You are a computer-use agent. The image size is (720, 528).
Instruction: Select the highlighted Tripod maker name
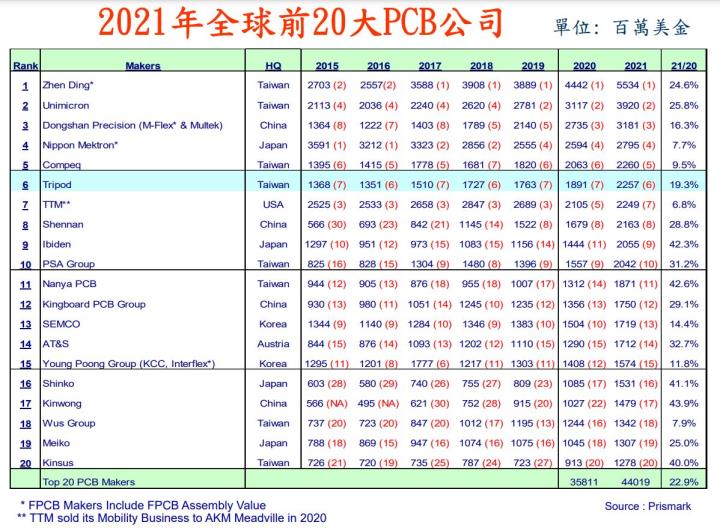click(57, 185)
